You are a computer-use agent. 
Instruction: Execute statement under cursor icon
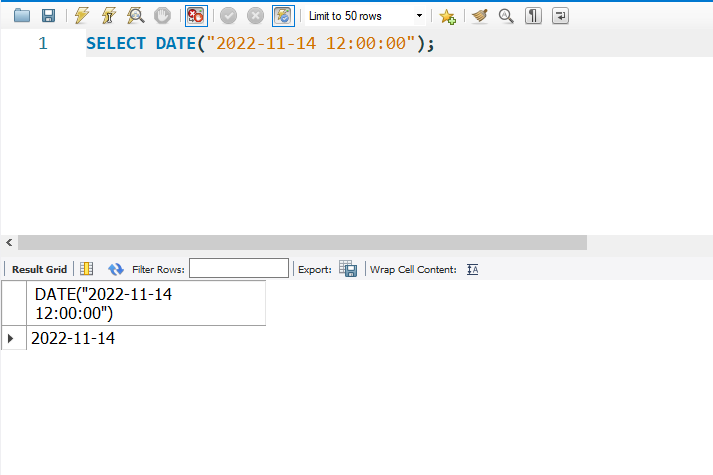(109, 16)
